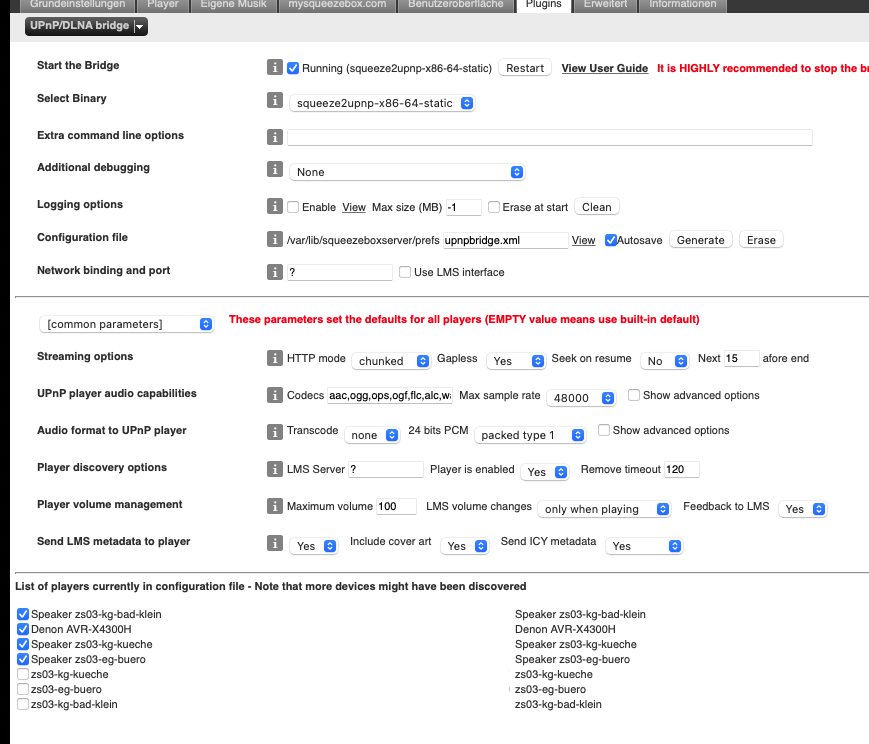Open info icon for Extra command line options

pyautogui.click(x=275, y=137)
